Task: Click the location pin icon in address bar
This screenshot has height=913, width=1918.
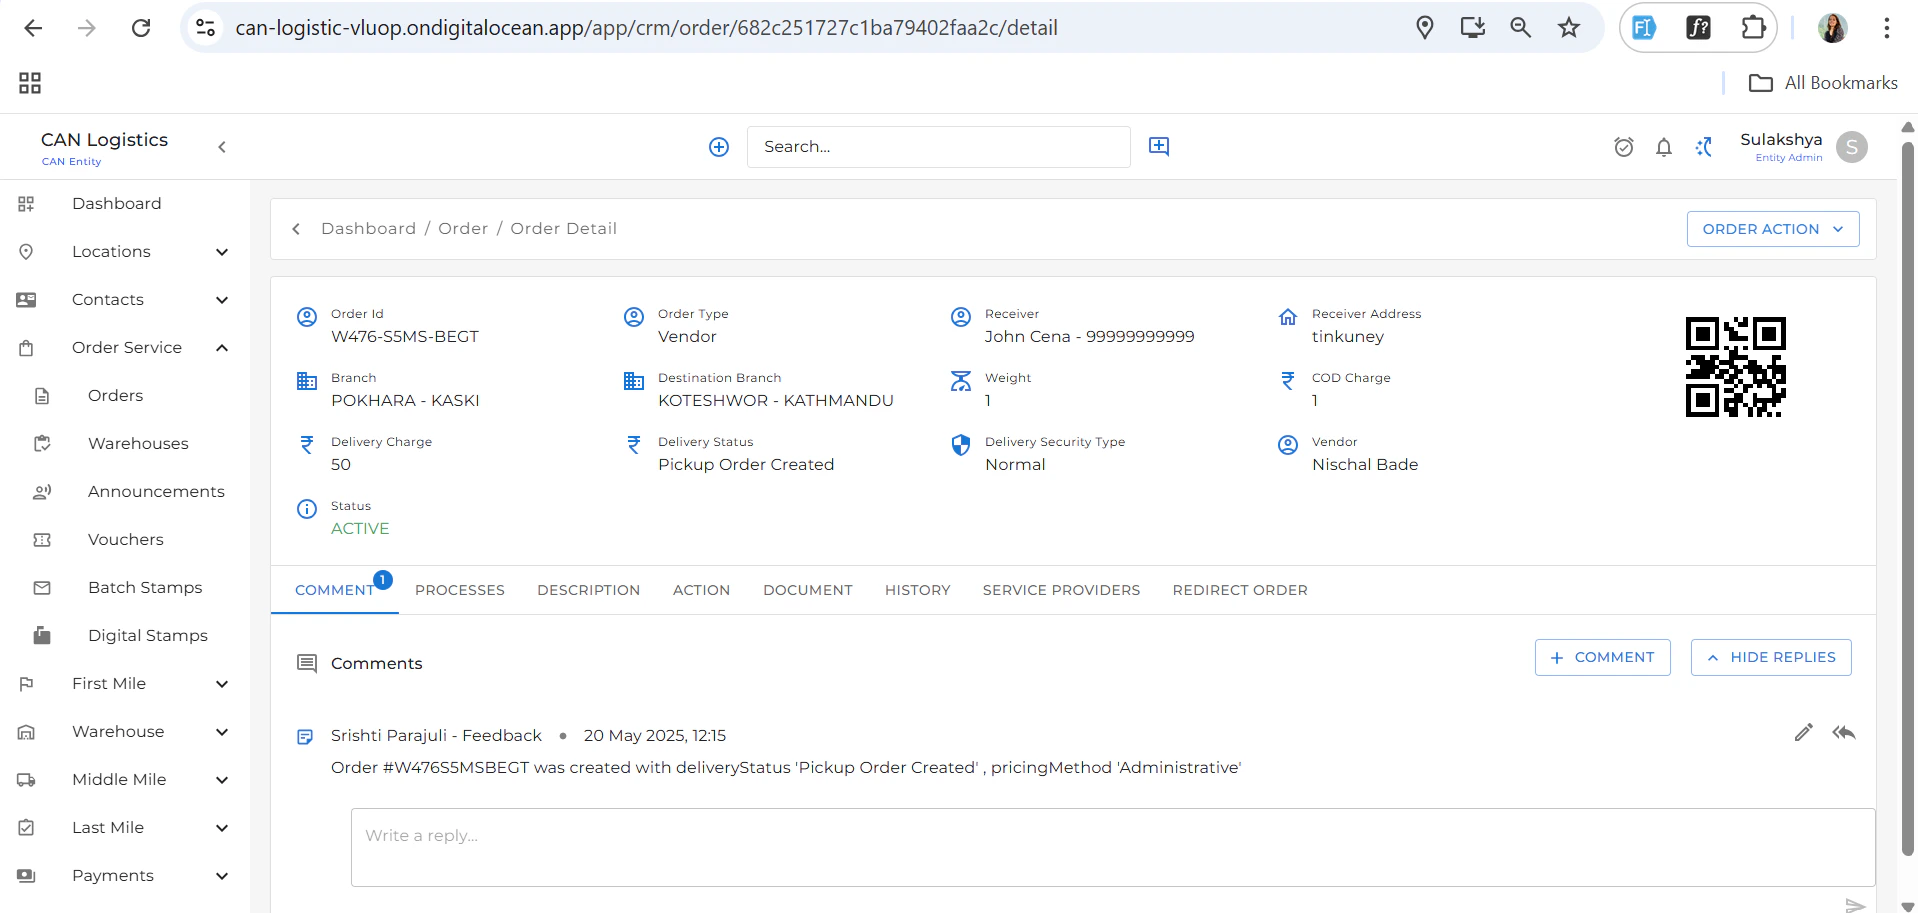Action: [x=1425, y=28]
